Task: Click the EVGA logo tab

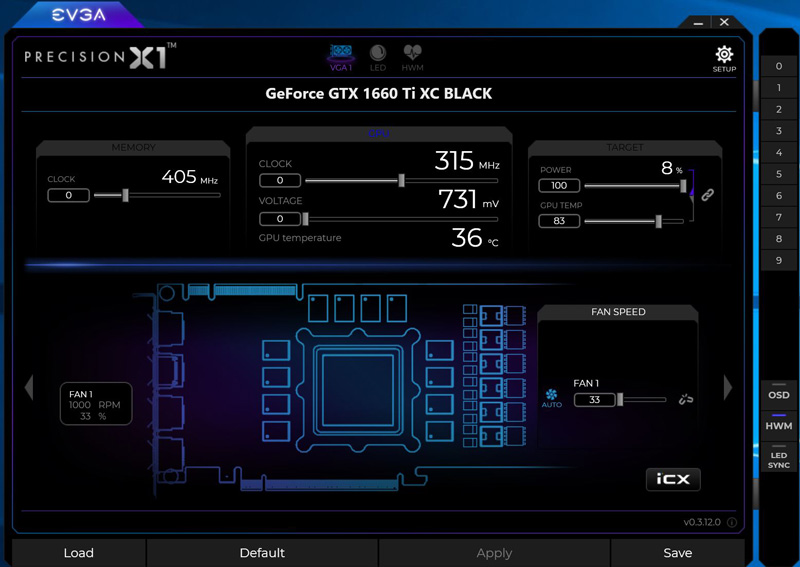Action: (79, 15)
